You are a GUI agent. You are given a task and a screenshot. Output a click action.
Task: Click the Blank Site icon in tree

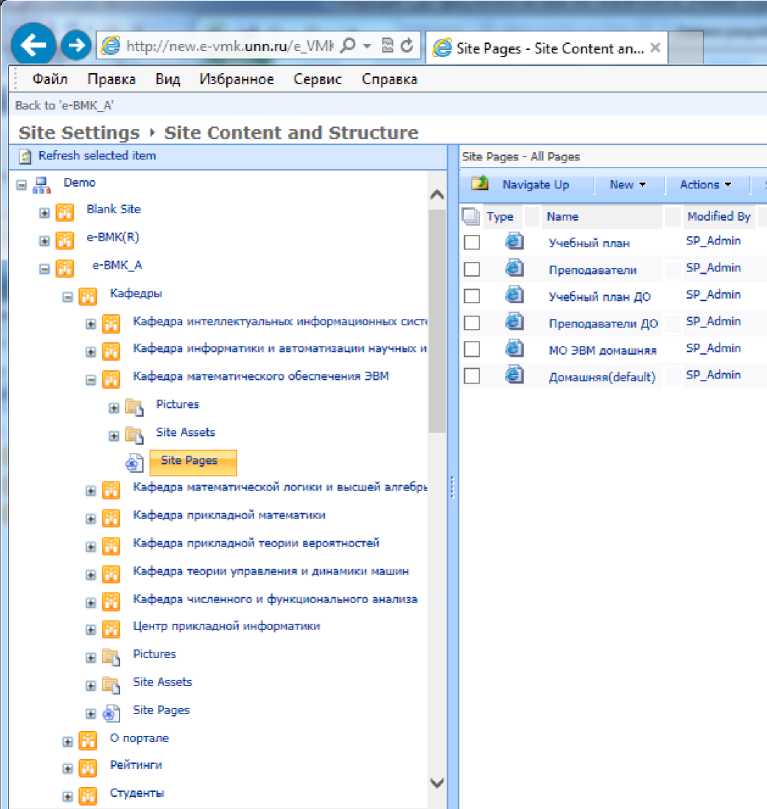(x=65, y=211)
